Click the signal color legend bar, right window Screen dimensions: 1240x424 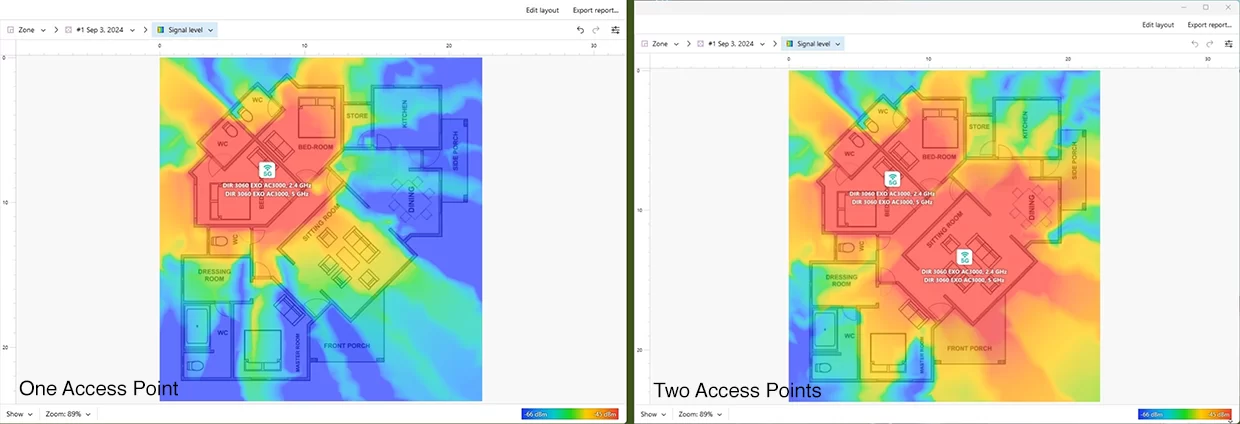[1186, 413]
